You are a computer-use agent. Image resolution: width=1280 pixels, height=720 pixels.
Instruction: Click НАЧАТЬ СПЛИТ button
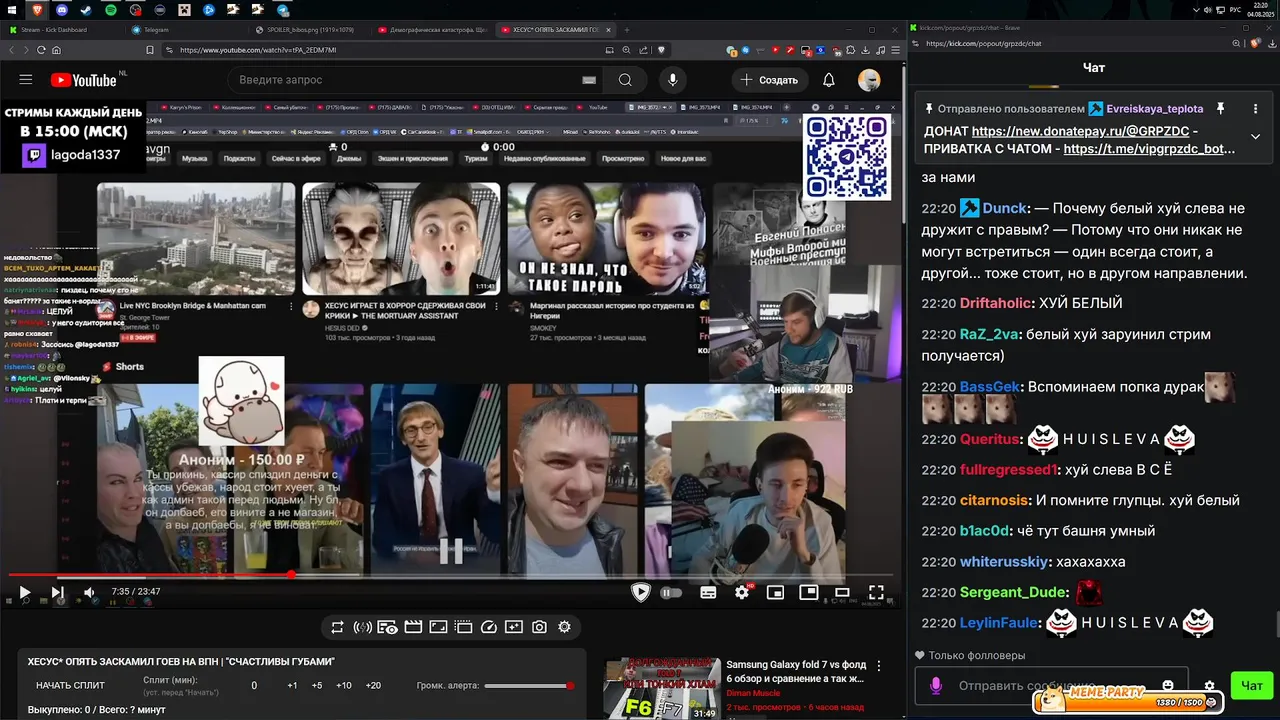(70, 686)
